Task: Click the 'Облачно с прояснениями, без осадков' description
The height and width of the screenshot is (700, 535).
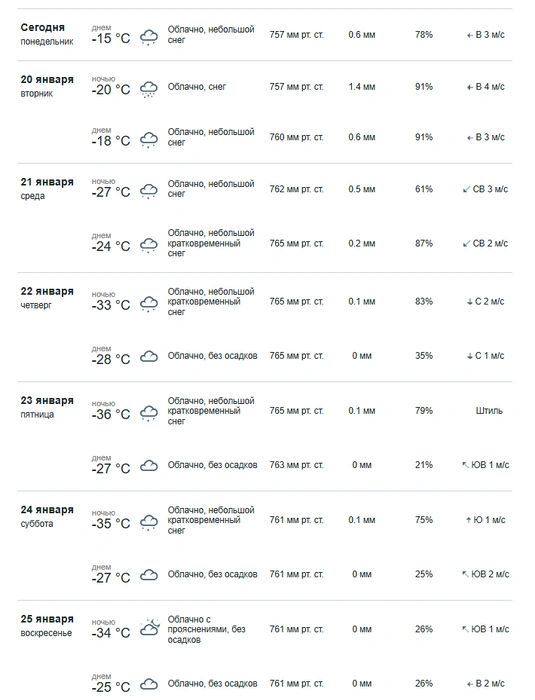Action: point(206,629)
